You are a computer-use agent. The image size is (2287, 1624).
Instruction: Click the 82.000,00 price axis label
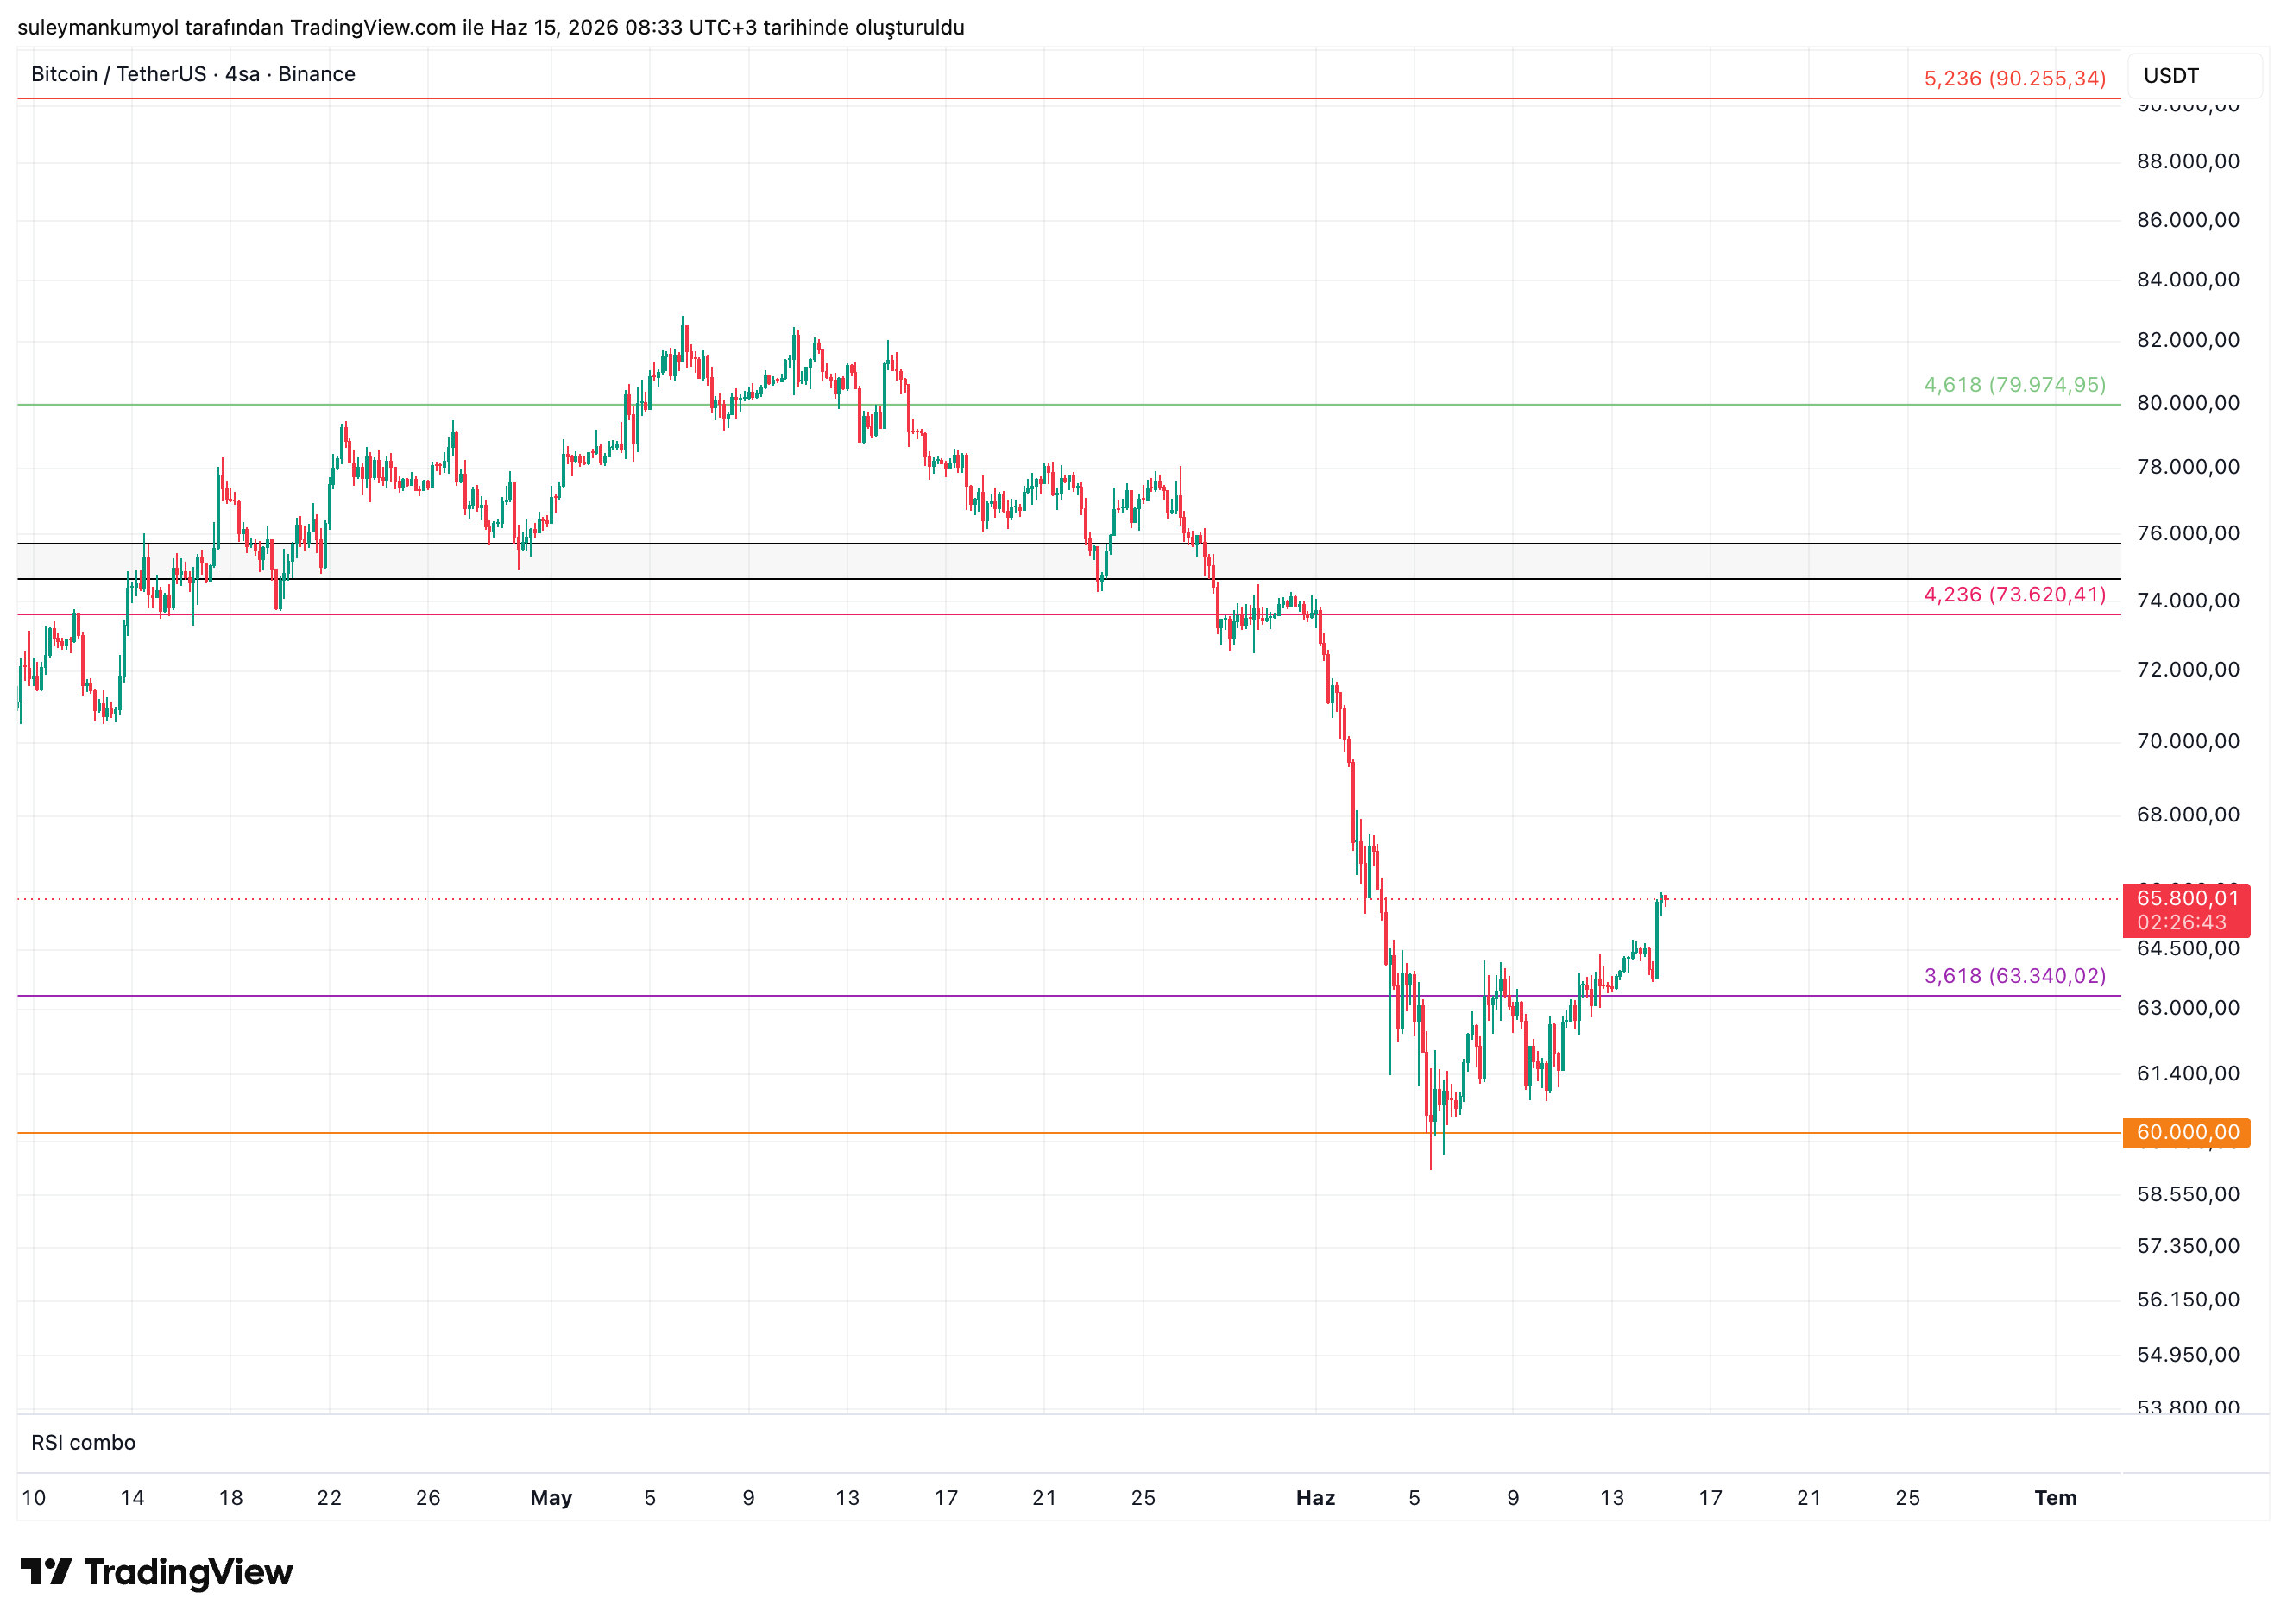pyautogui.click(x=2188, y=340)
